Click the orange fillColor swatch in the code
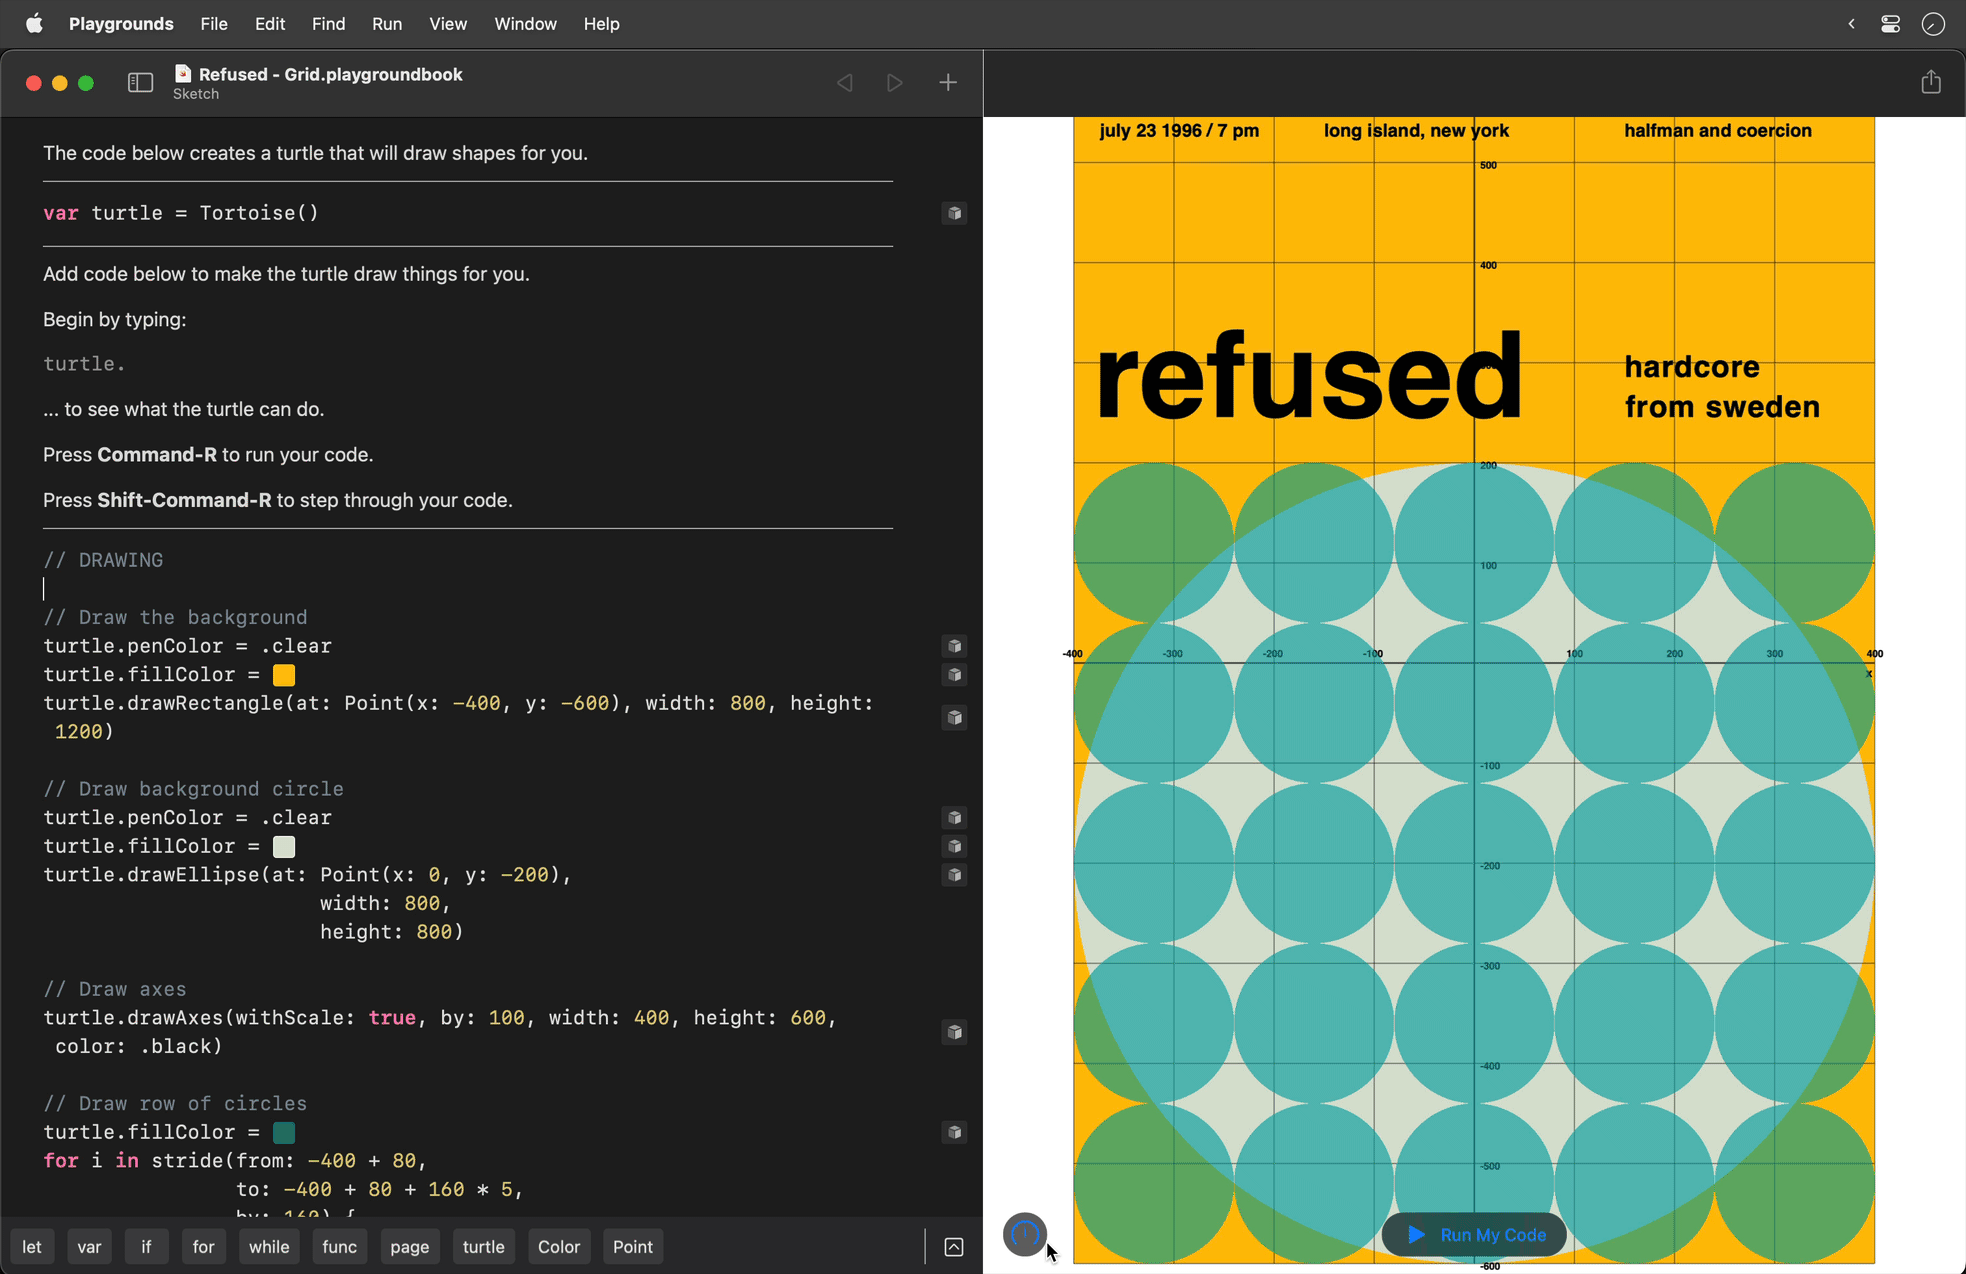1966x1274 pixels. click(x=283, y=675)
